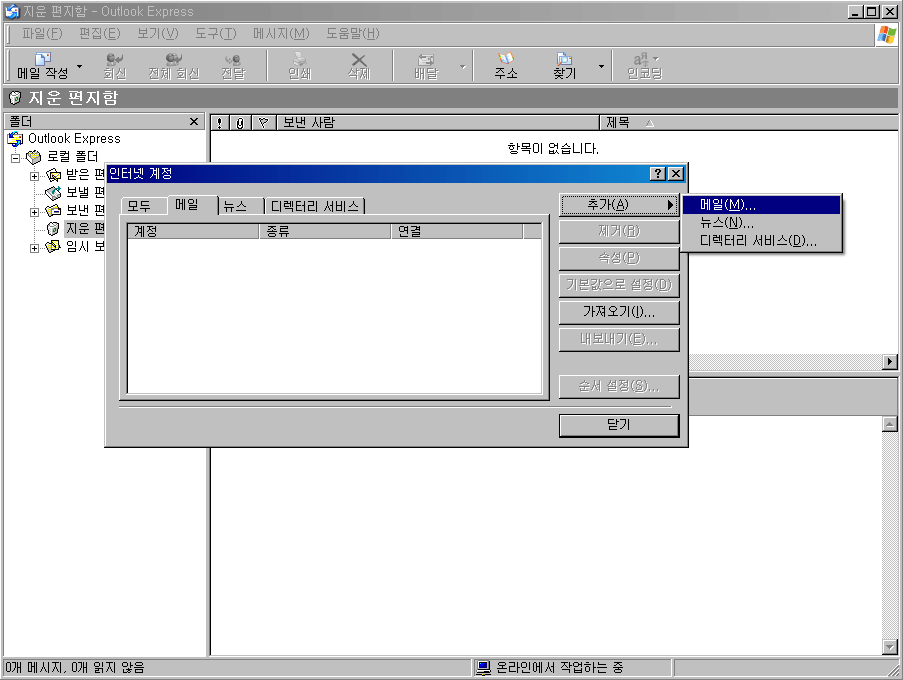Collapse the 로컬 폴더 tree node
903x680 pixels.
coord(16,158)
